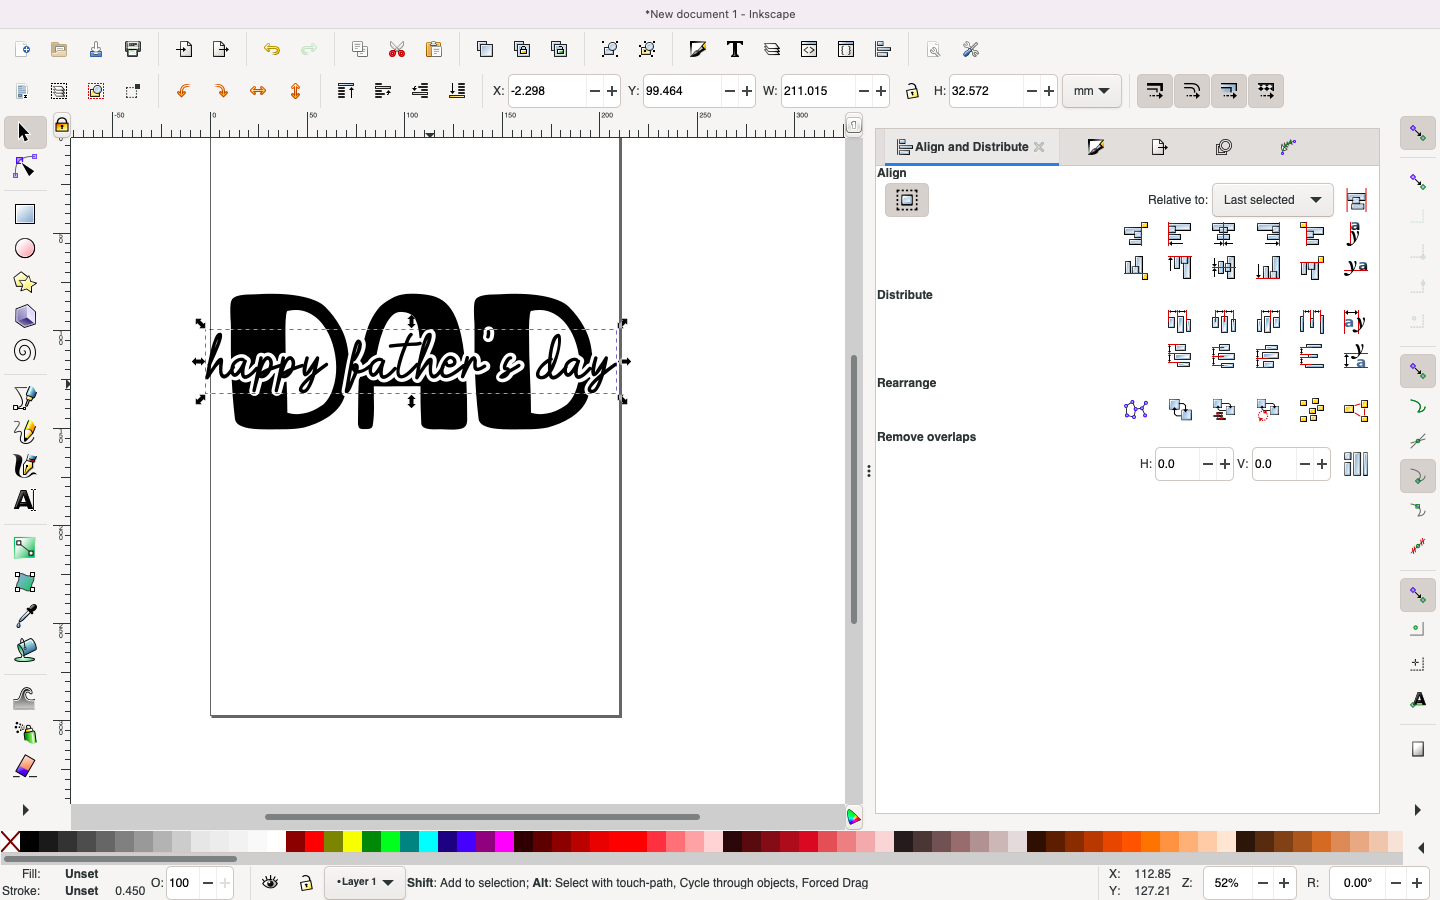Image resolution: width=1440 pixels, height=900 pixels.
Task: Toggle the layer lock in the status bar
Action: 306,883
